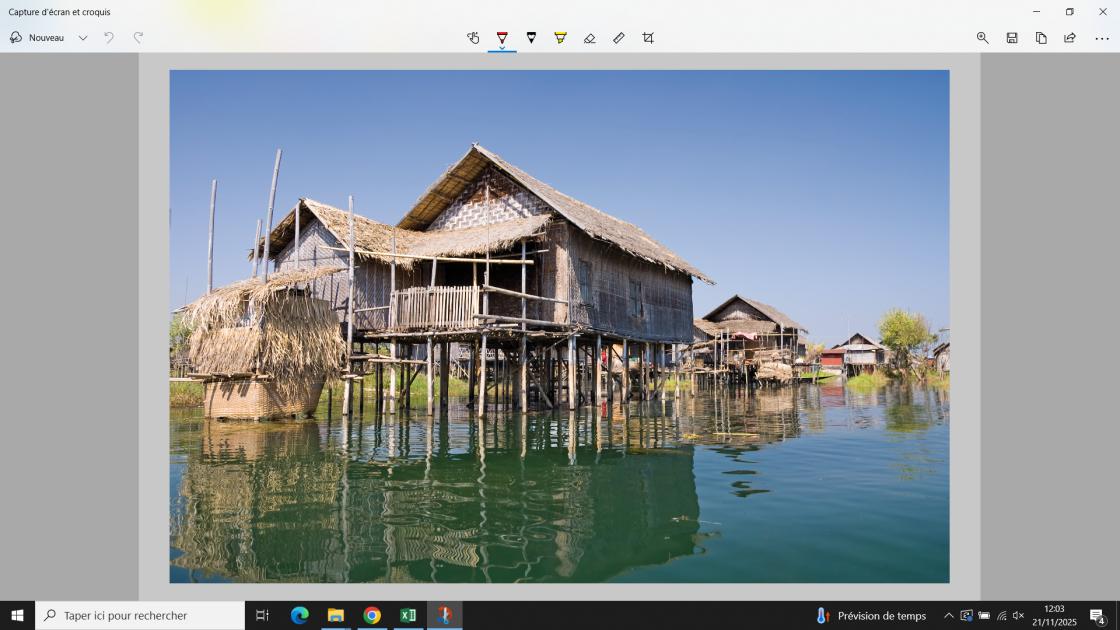The width and height of the screenshot is (1120, 630).
Task: Select the red ballpoint pen tool
Action: coord(502,36)
